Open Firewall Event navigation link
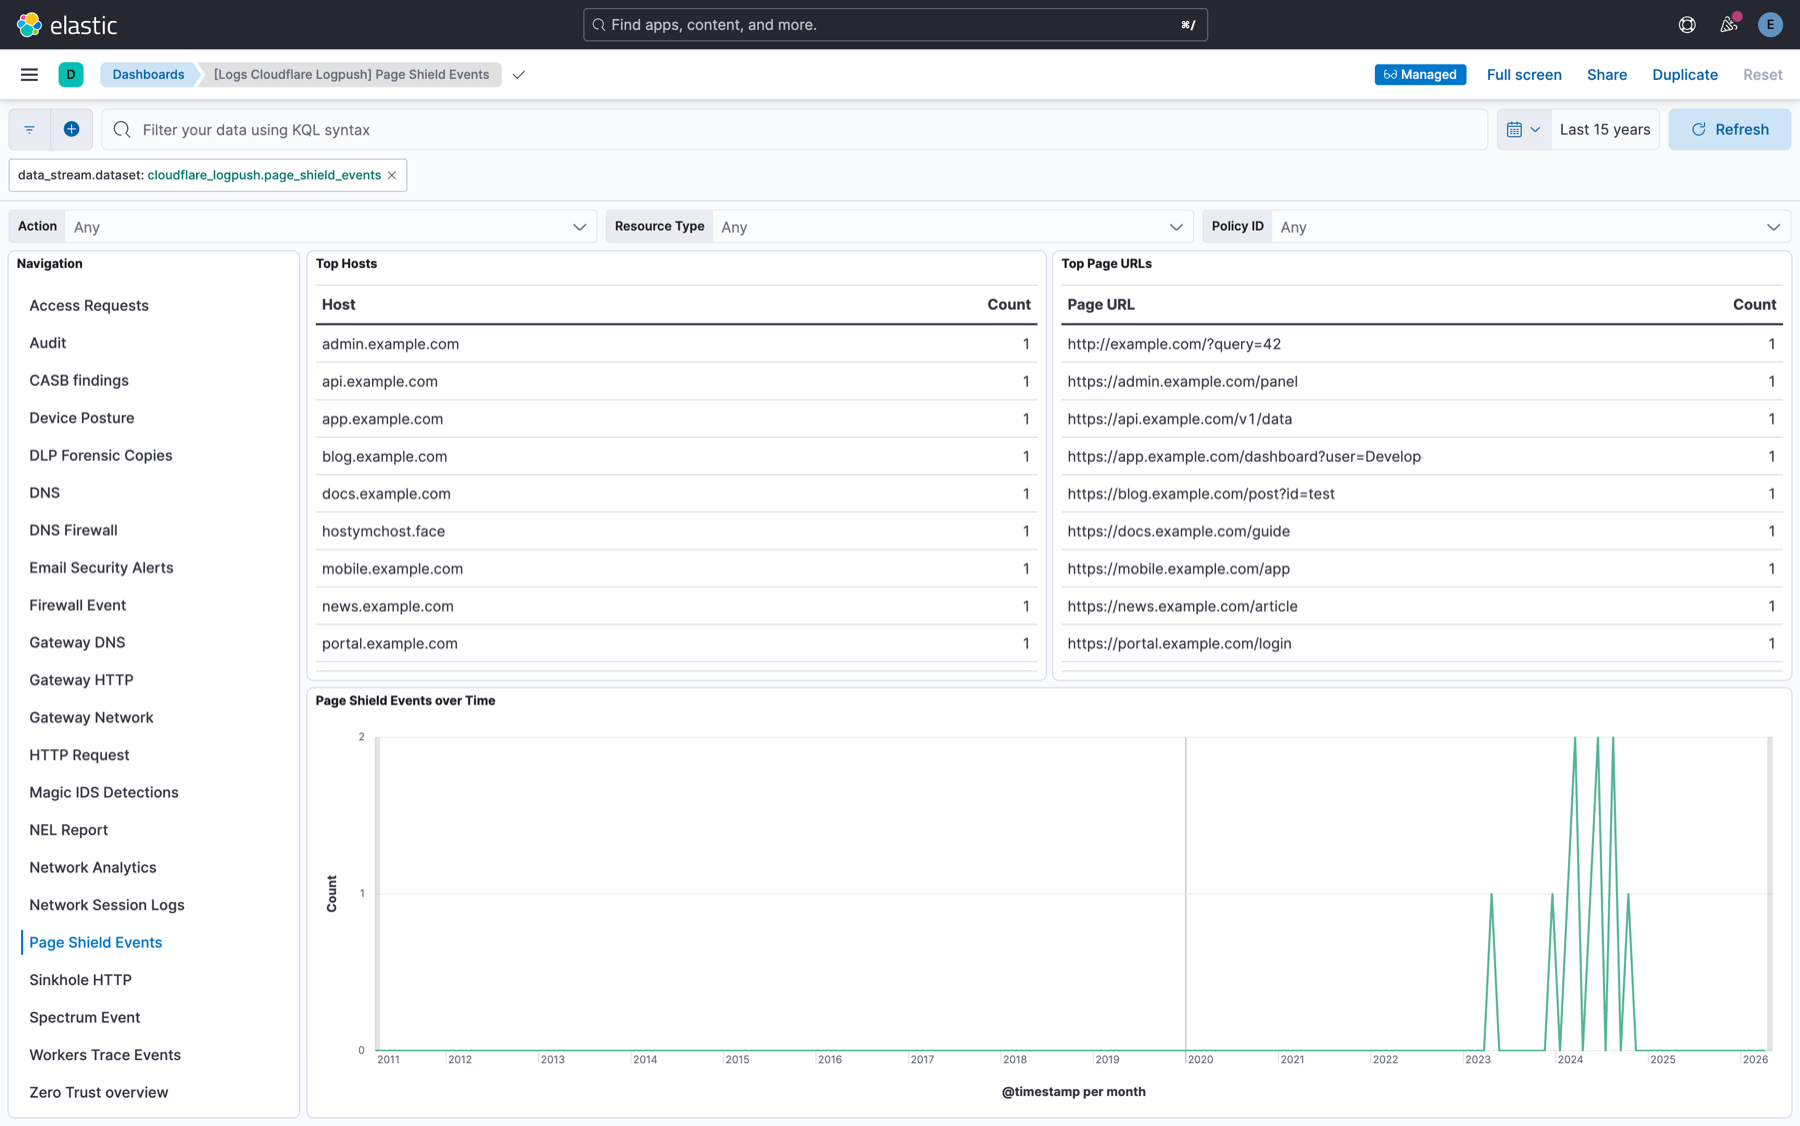1800x1126 pixels. (x=78, y=606)
